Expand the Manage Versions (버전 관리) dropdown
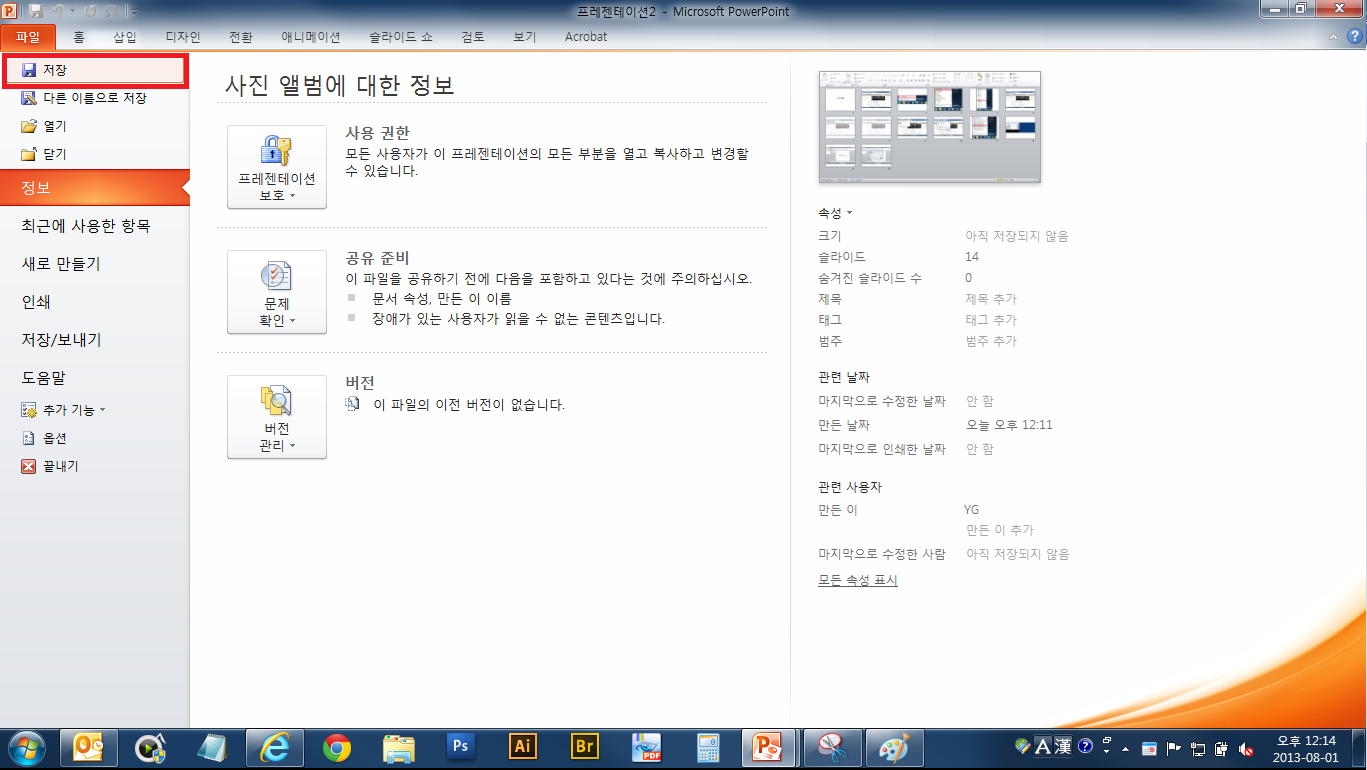1367x770 pixels. coord(277,417)
